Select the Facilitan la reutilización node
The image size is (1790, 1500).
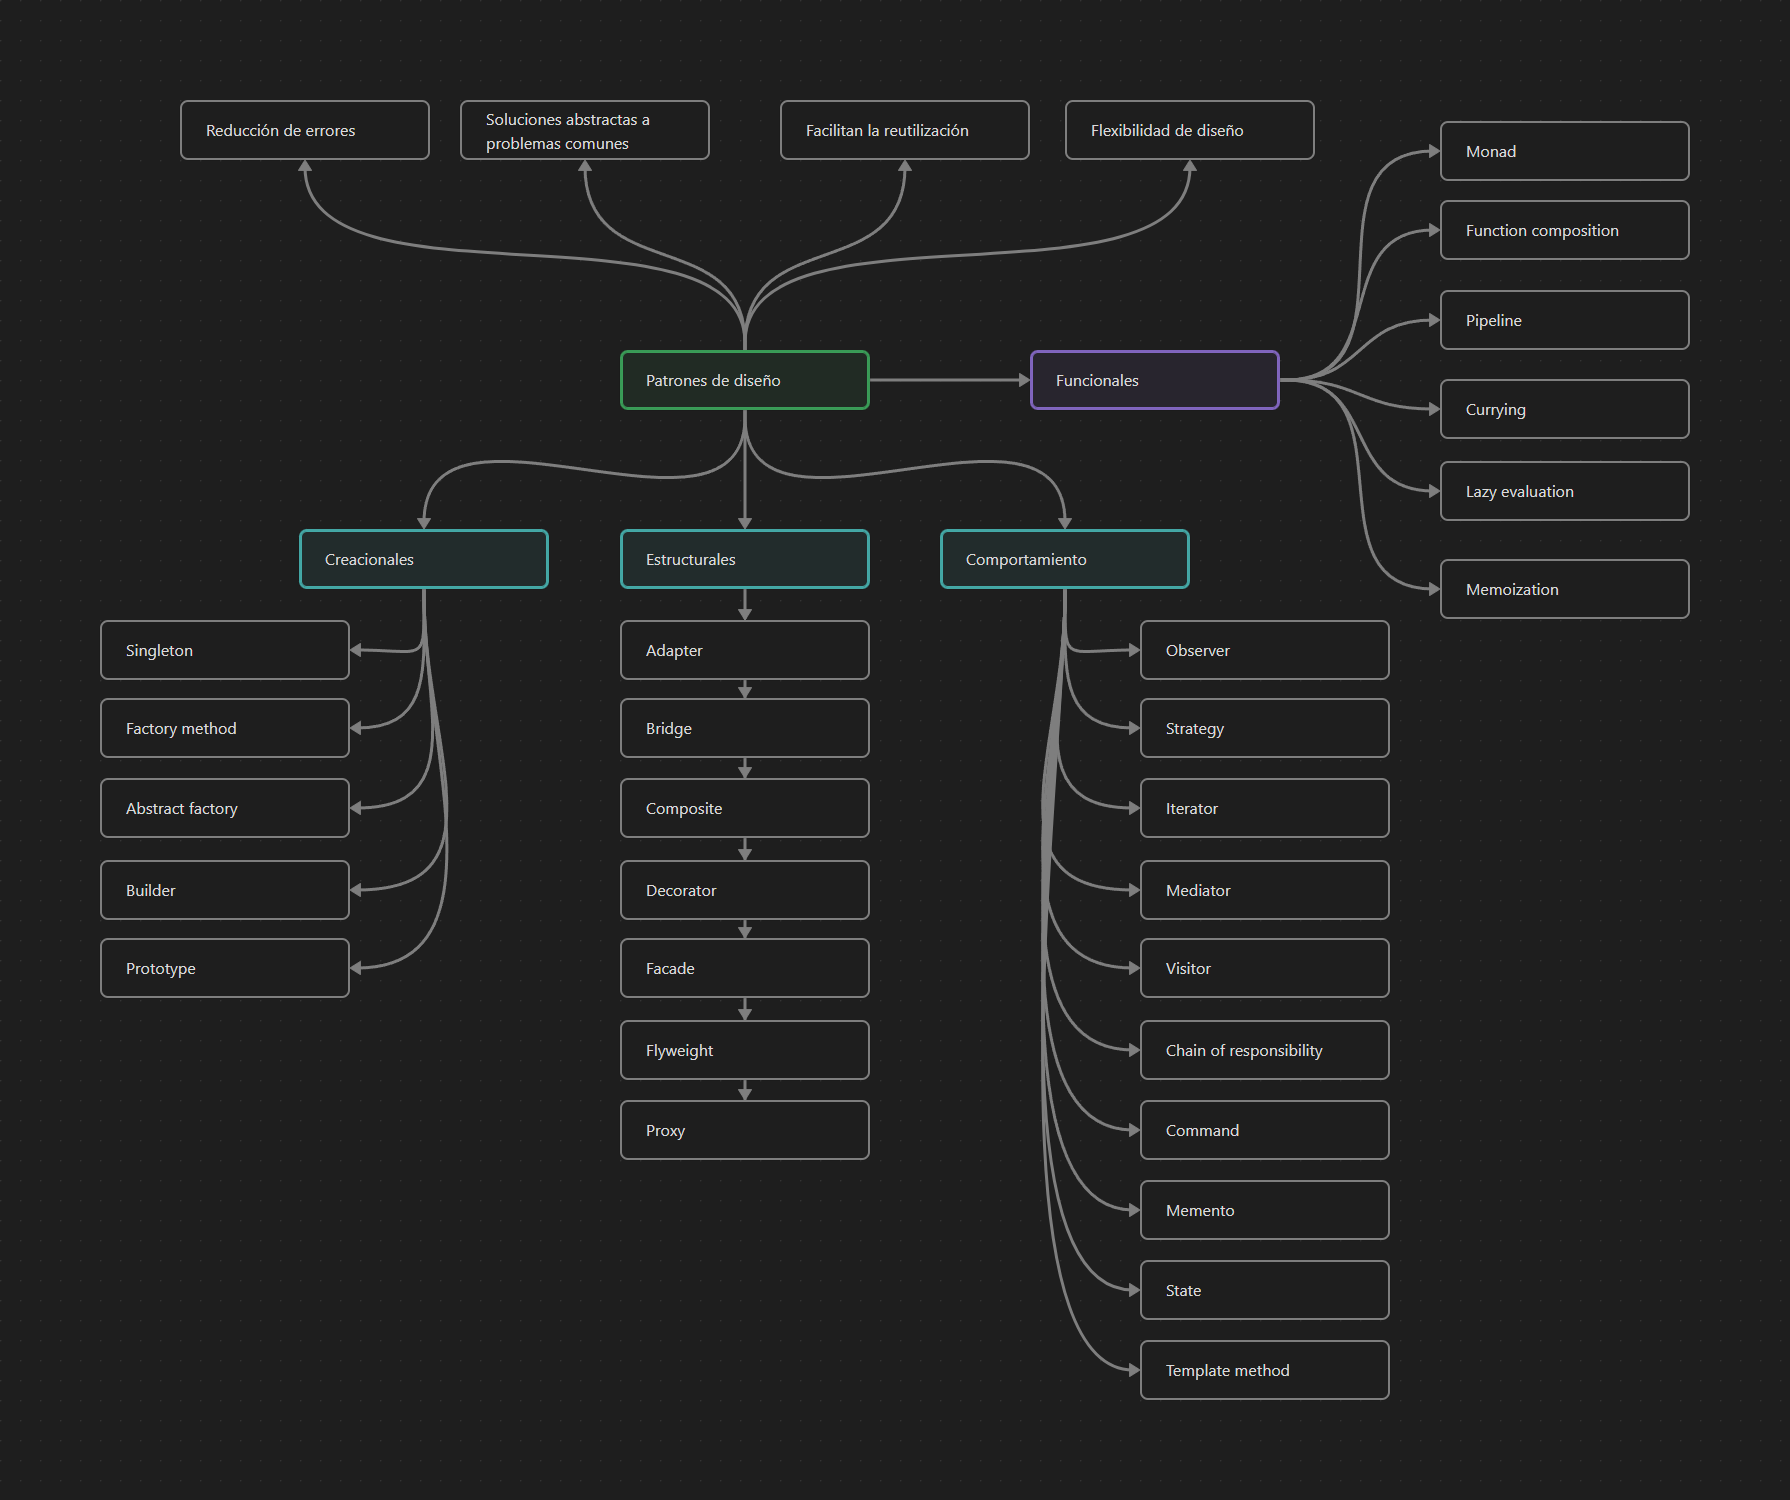pos(905,130)
